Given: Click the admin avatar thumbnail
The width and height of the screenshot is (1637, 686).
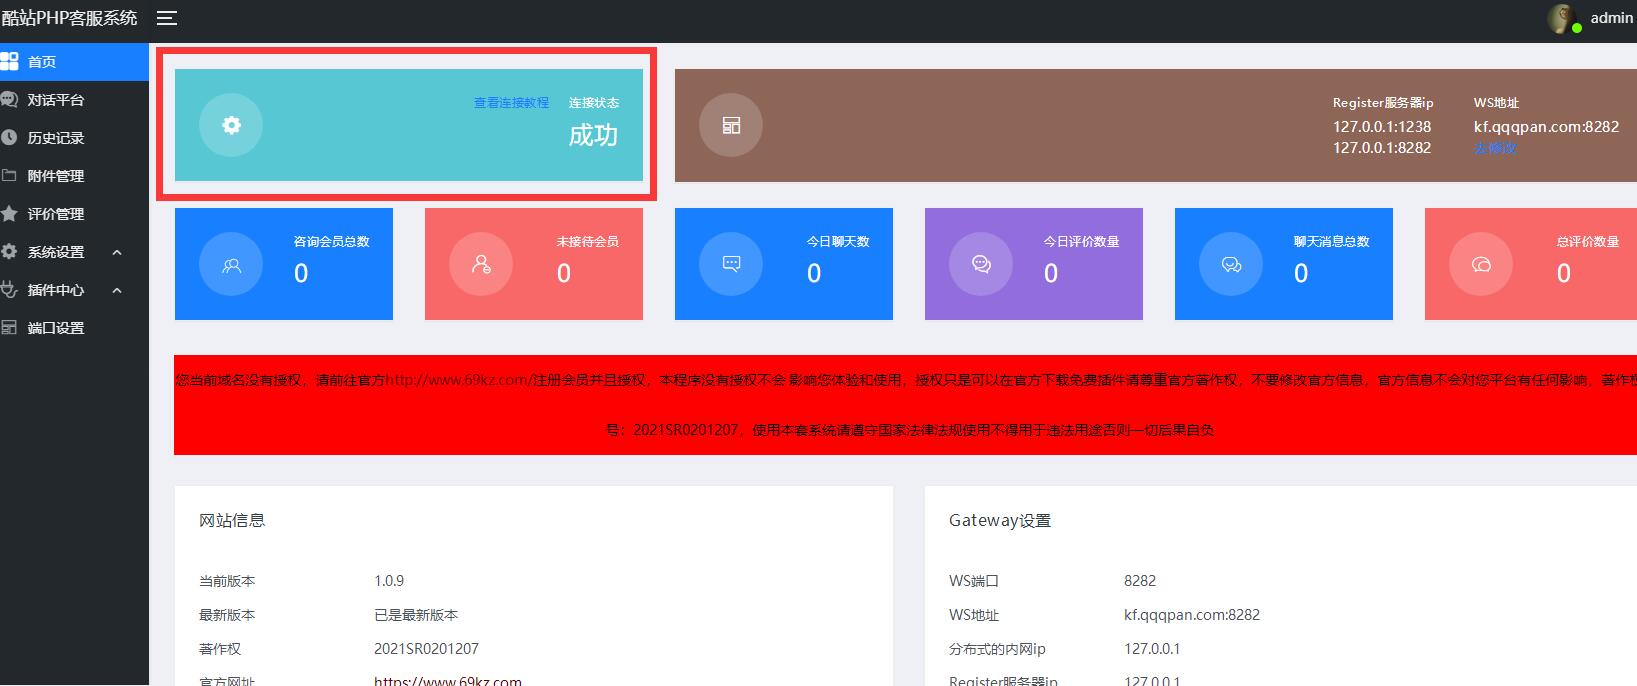Looking at the screenshot, I should (1562, 18).
